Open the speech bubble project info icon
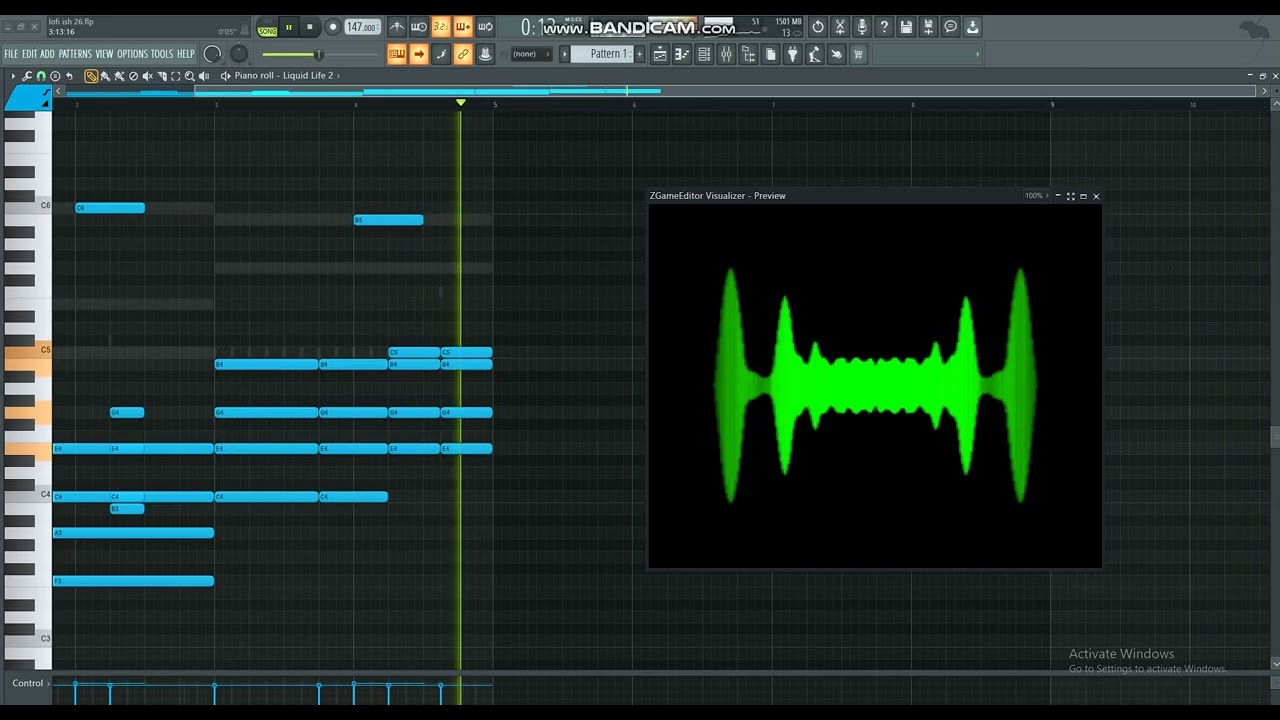The width and height of the screenshot is (1280, 720). 950,27
